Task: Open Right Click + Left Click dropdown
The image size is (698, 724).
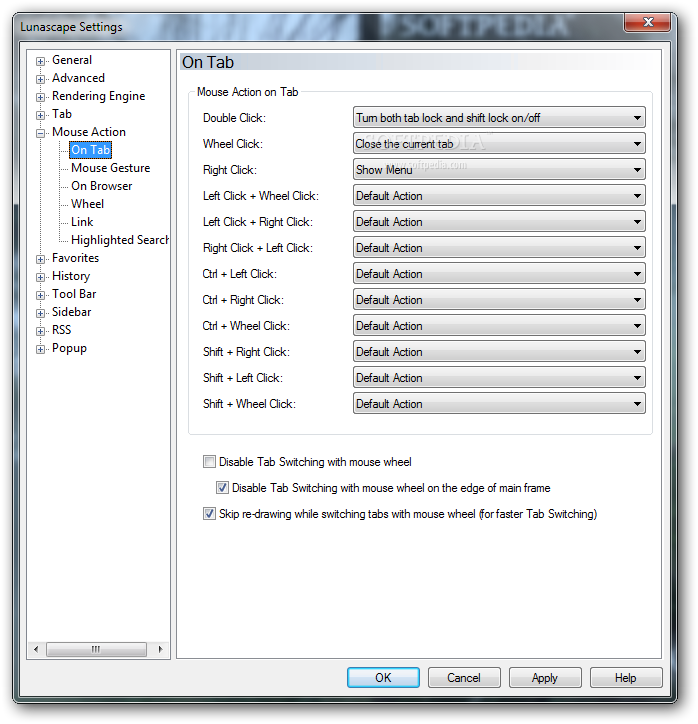Action: (x=499, y=248)
